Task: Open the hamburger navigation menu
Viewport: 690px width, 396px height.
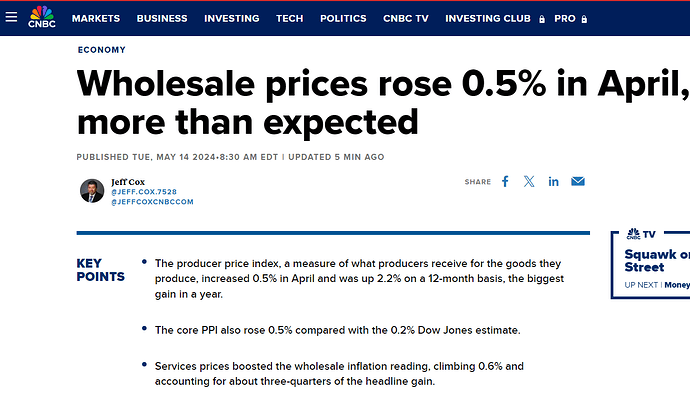Action: (x=11, y=17)
